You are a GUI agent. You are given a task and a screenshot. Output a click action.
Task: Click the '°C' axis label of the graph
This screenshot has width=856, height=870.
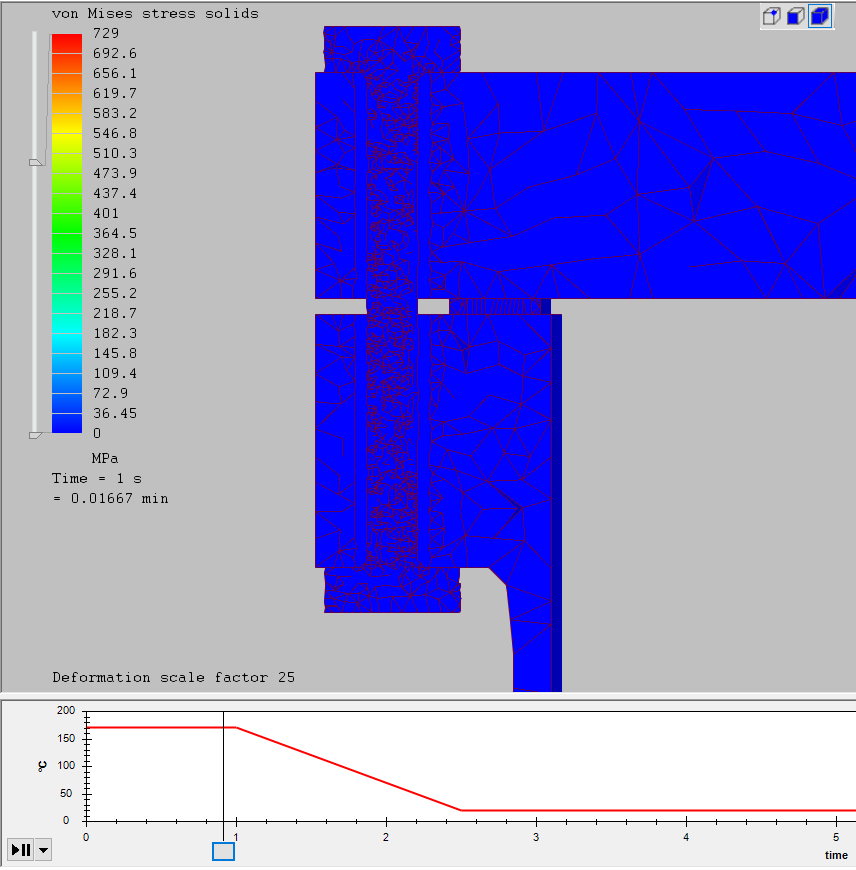point(43,766)
